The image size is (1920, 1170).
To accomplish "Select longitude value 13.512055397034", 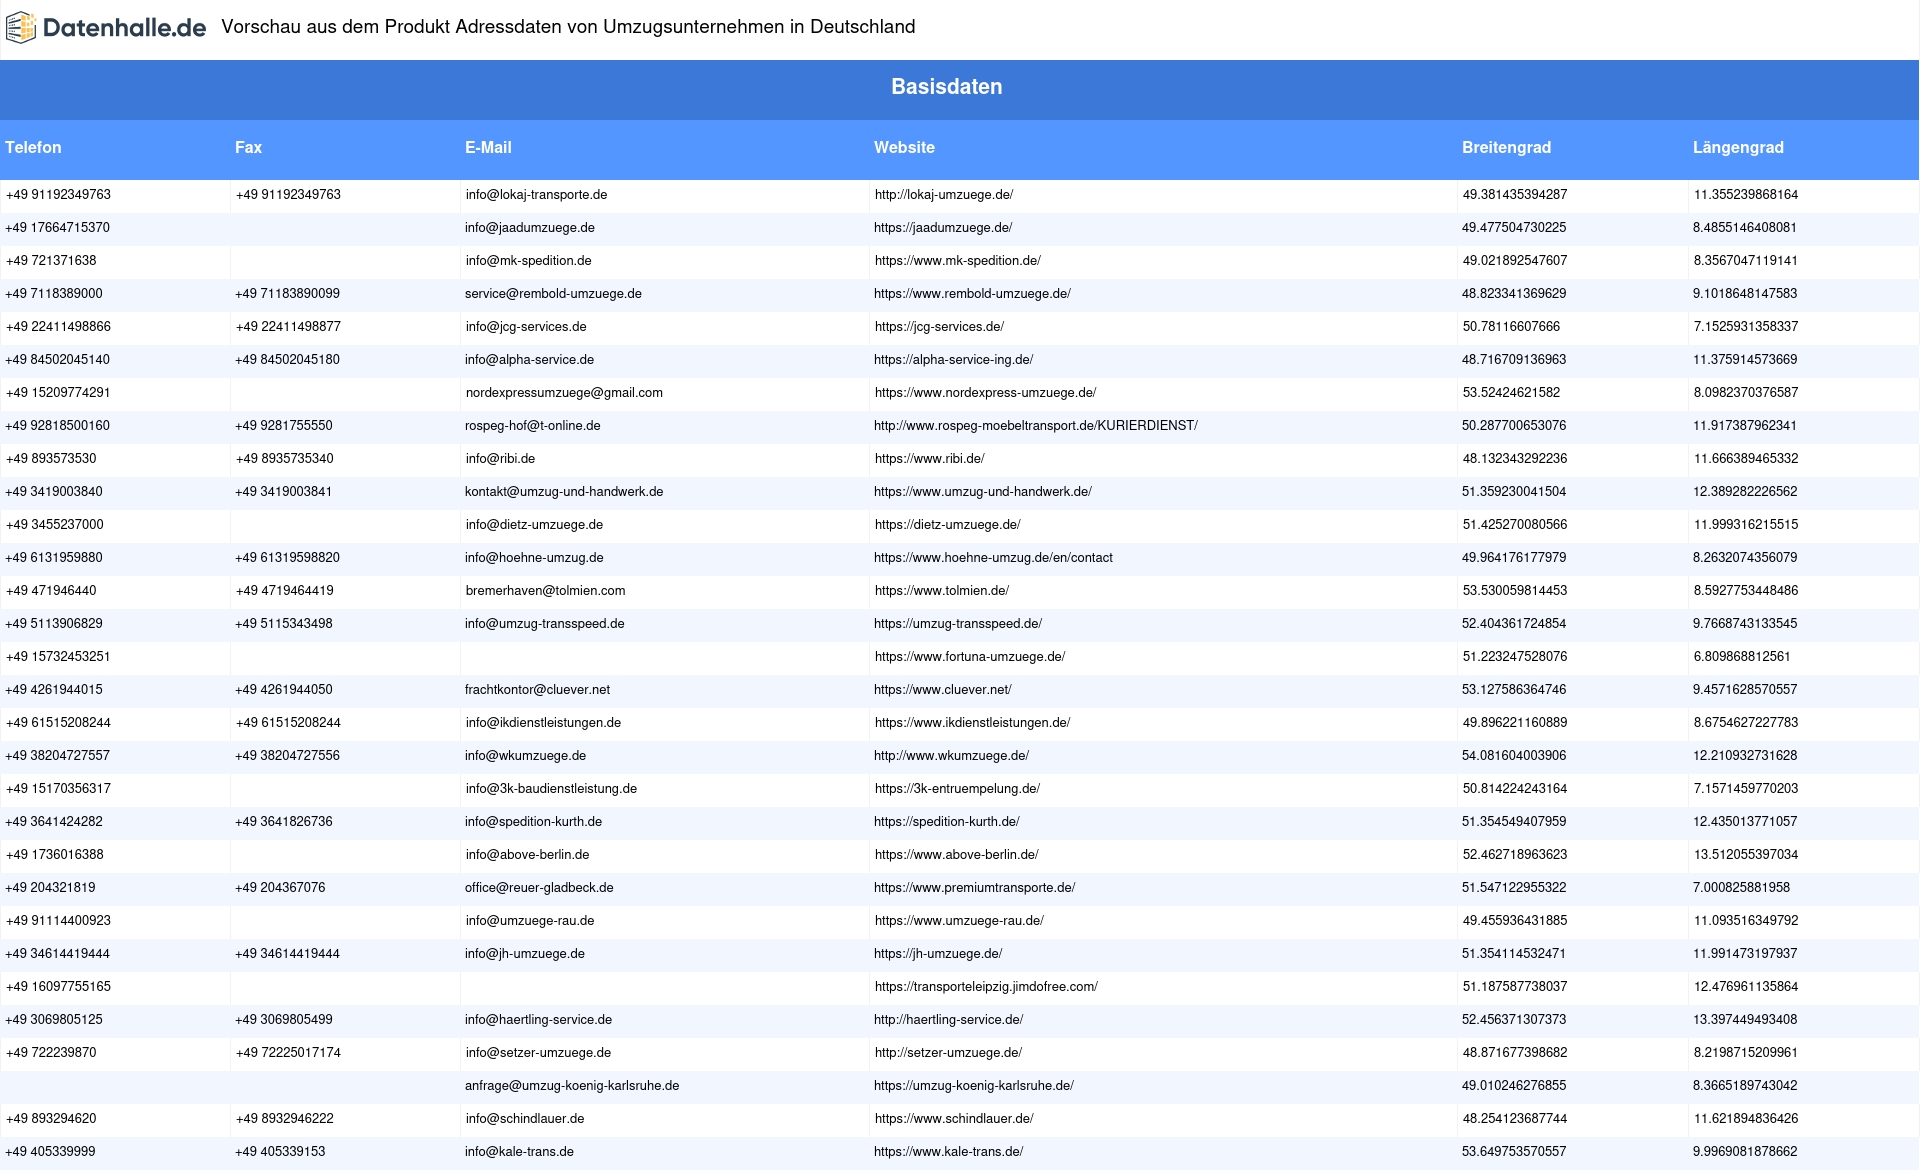I will (1745, 855).
